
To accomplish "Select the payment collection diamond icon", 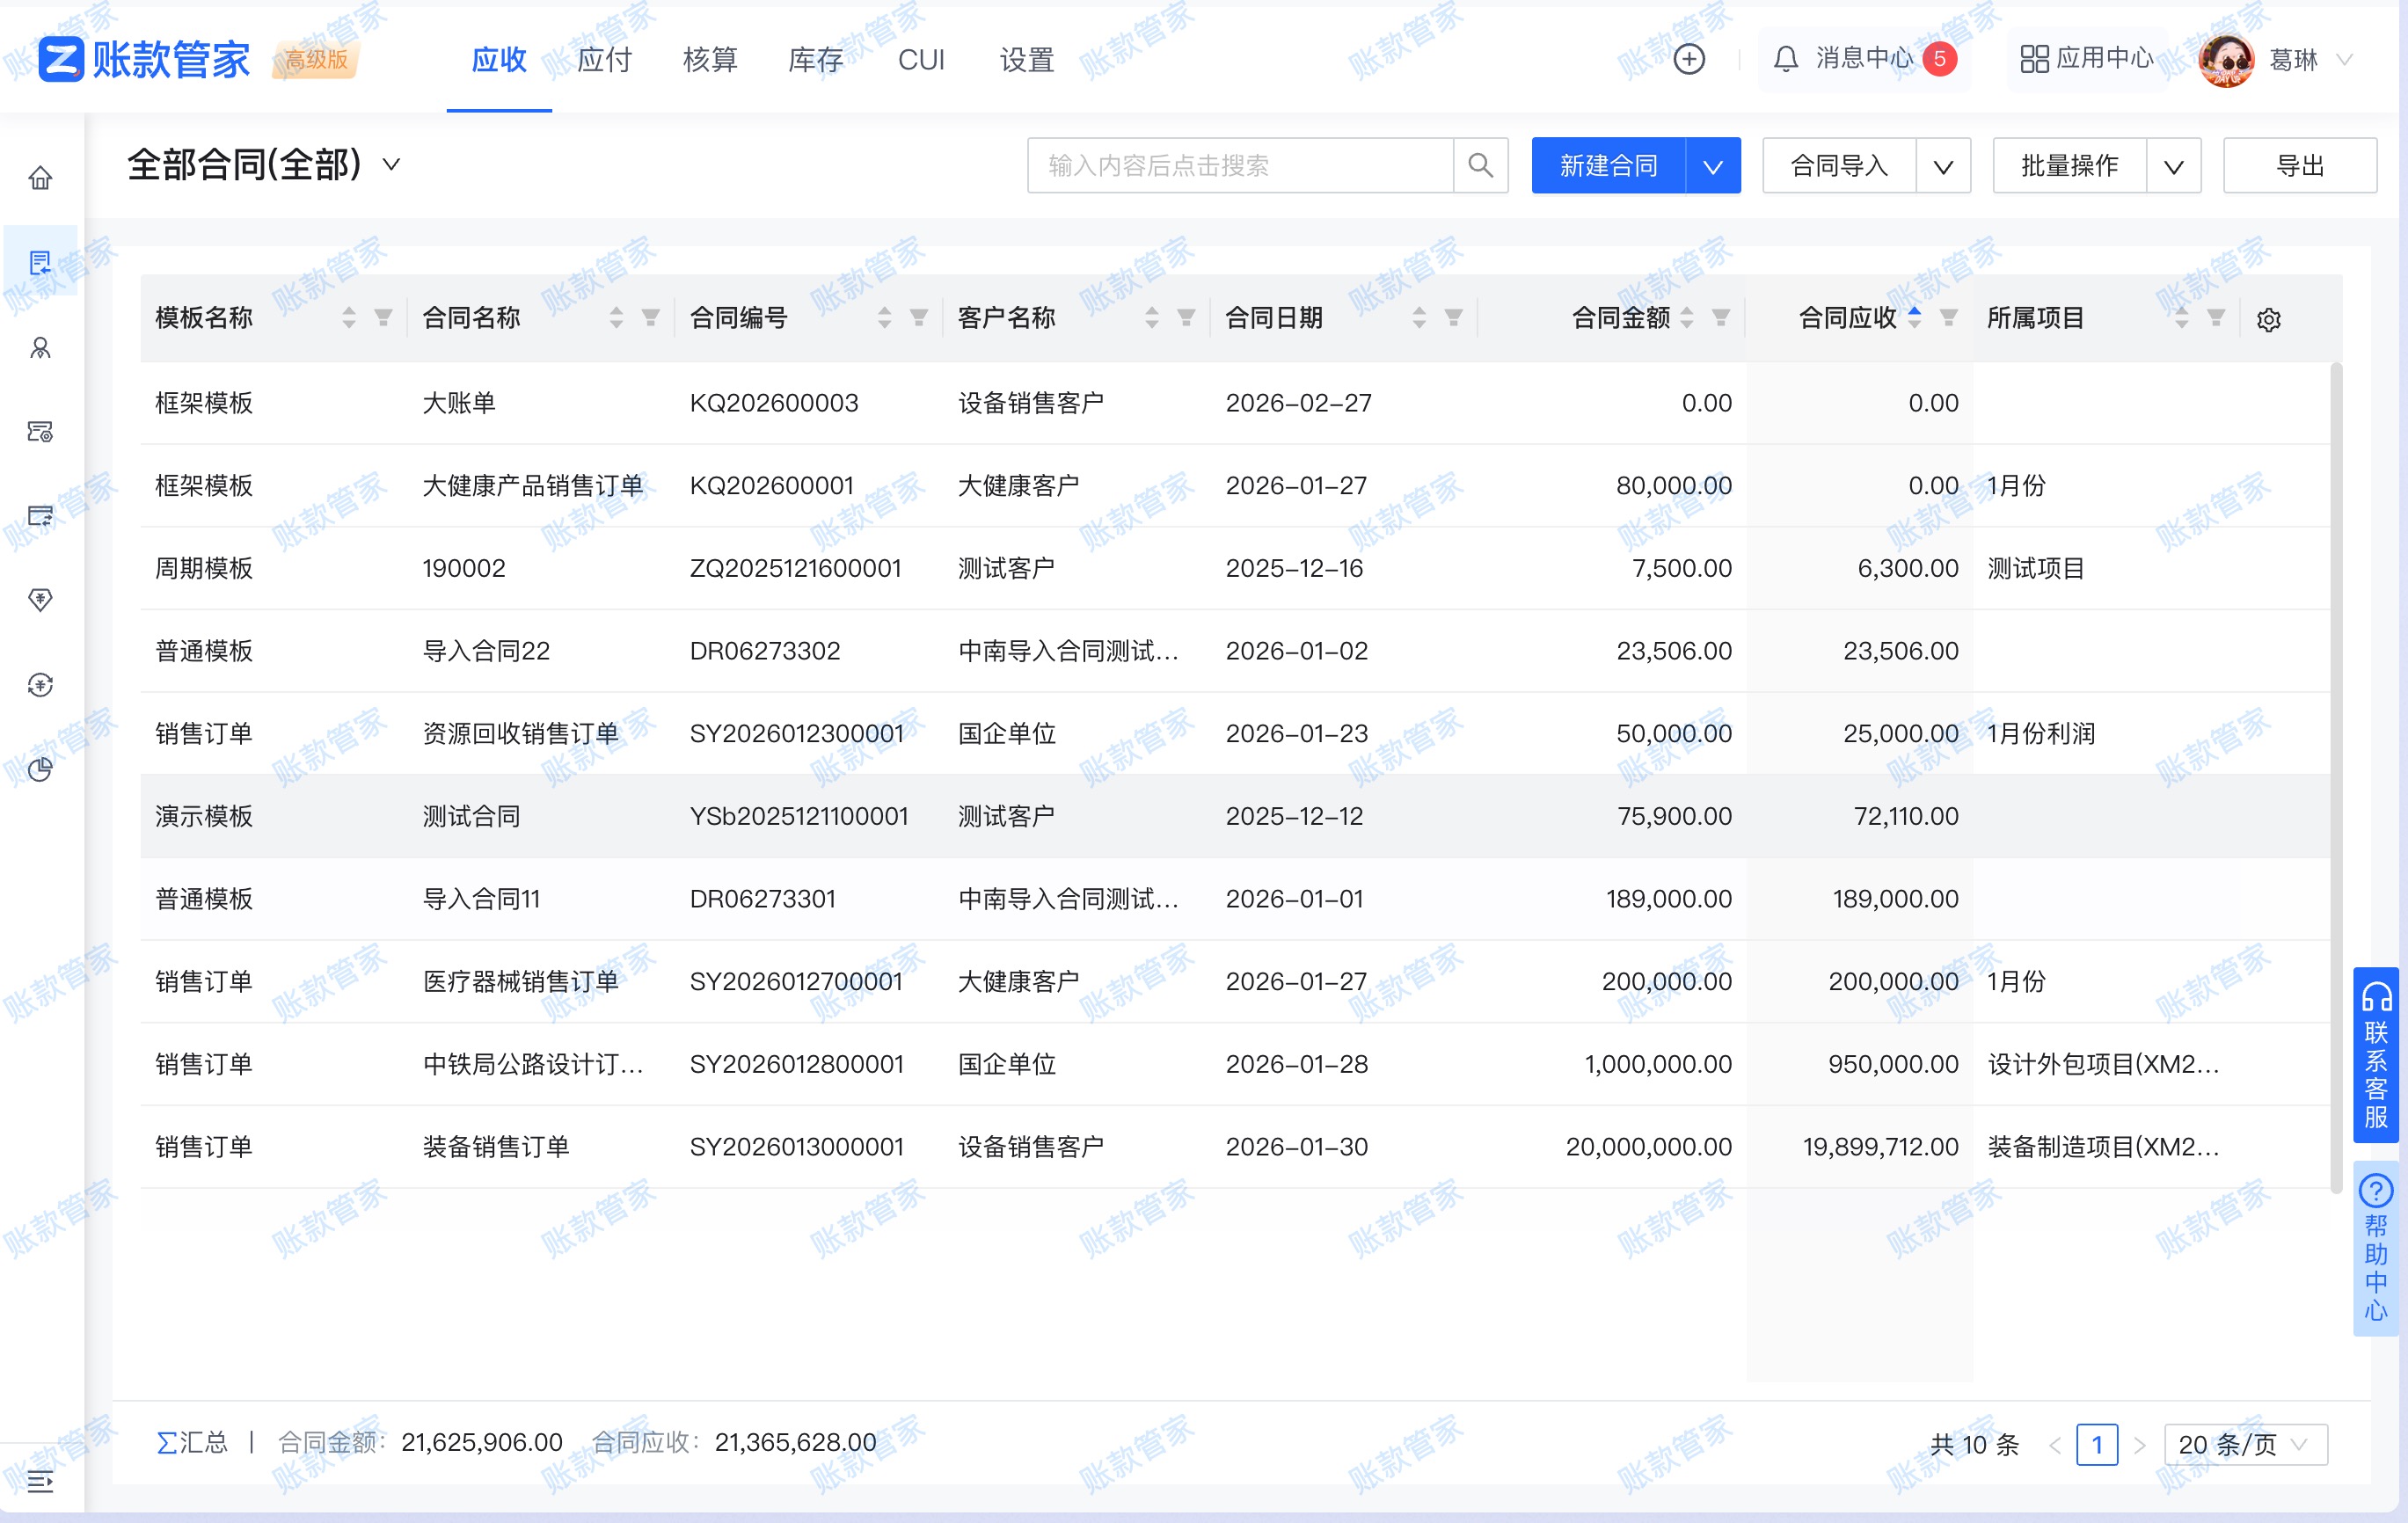I will point(40,600).
